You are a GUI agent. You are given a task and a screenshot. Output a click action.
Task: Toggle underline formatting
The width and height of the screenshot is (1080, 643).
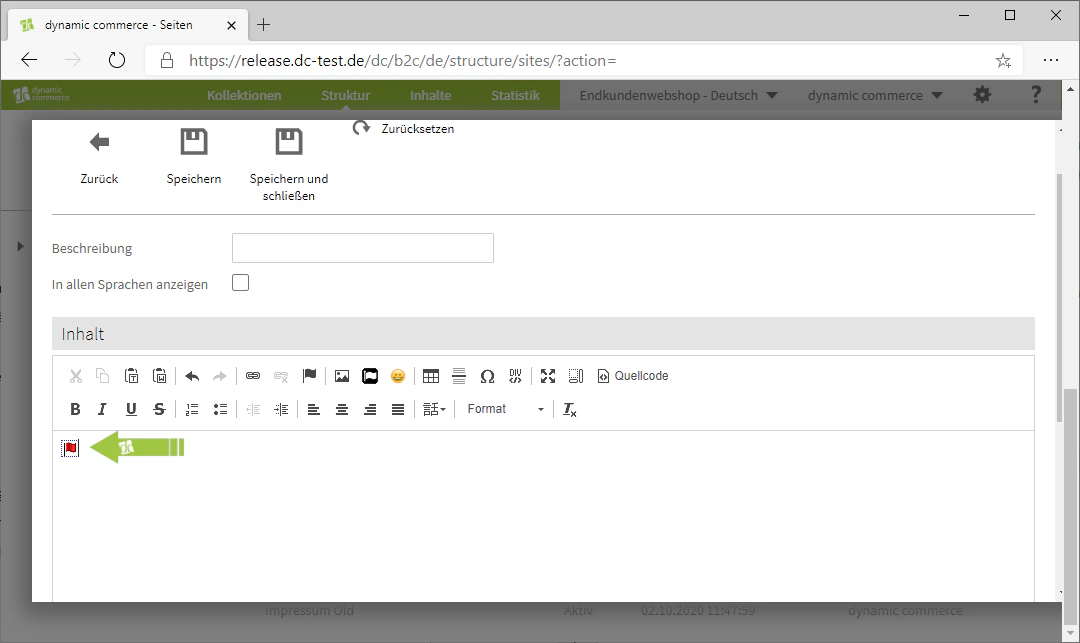pos(132,409)
